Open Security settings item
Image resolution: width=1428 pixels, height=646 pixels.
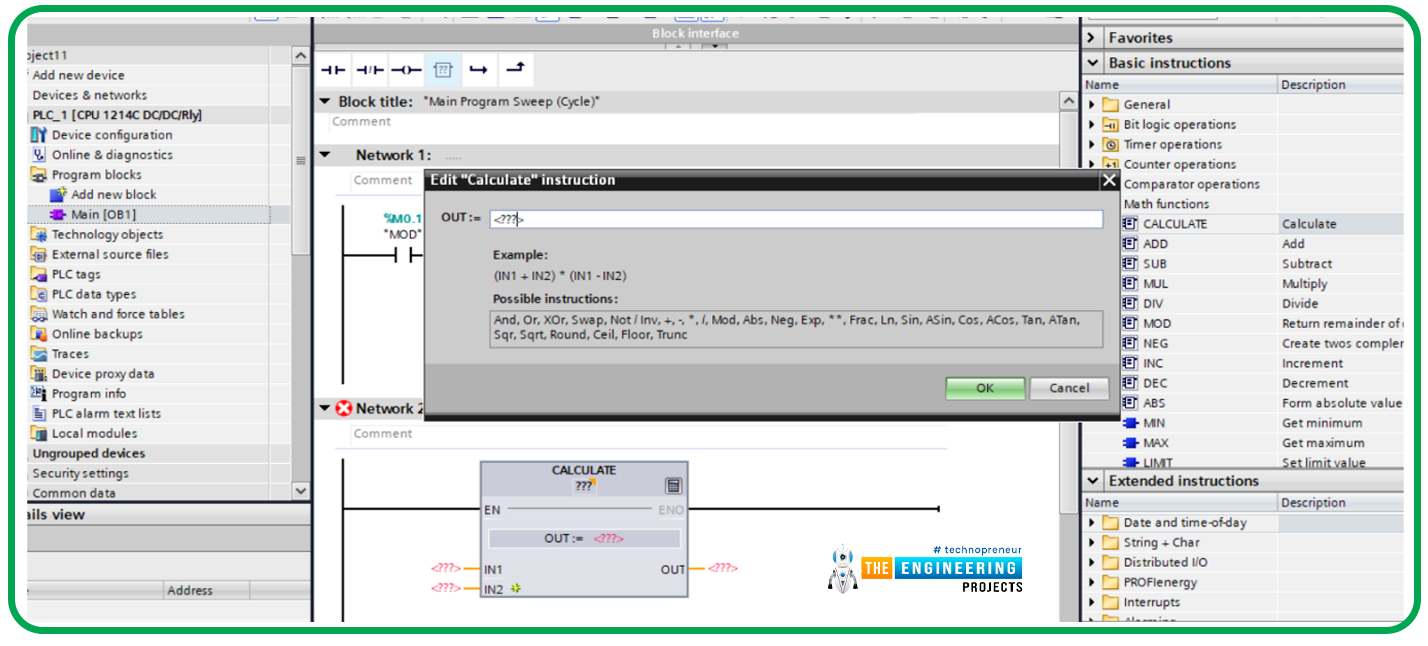81,474
